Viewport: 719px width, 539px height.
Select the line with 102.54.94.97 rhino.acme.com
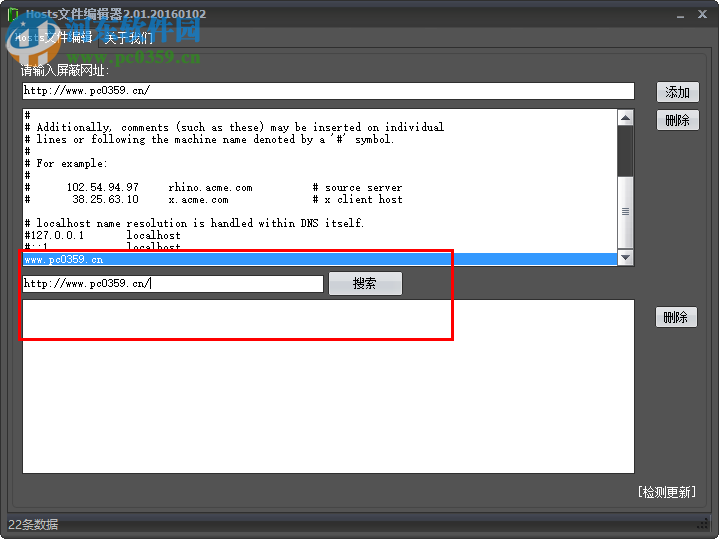point(320,187)
